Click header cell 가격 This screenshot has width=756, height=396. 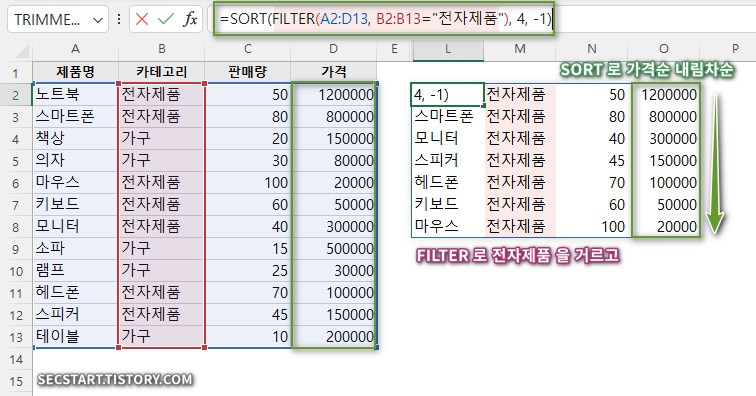(x=334, y=72)
